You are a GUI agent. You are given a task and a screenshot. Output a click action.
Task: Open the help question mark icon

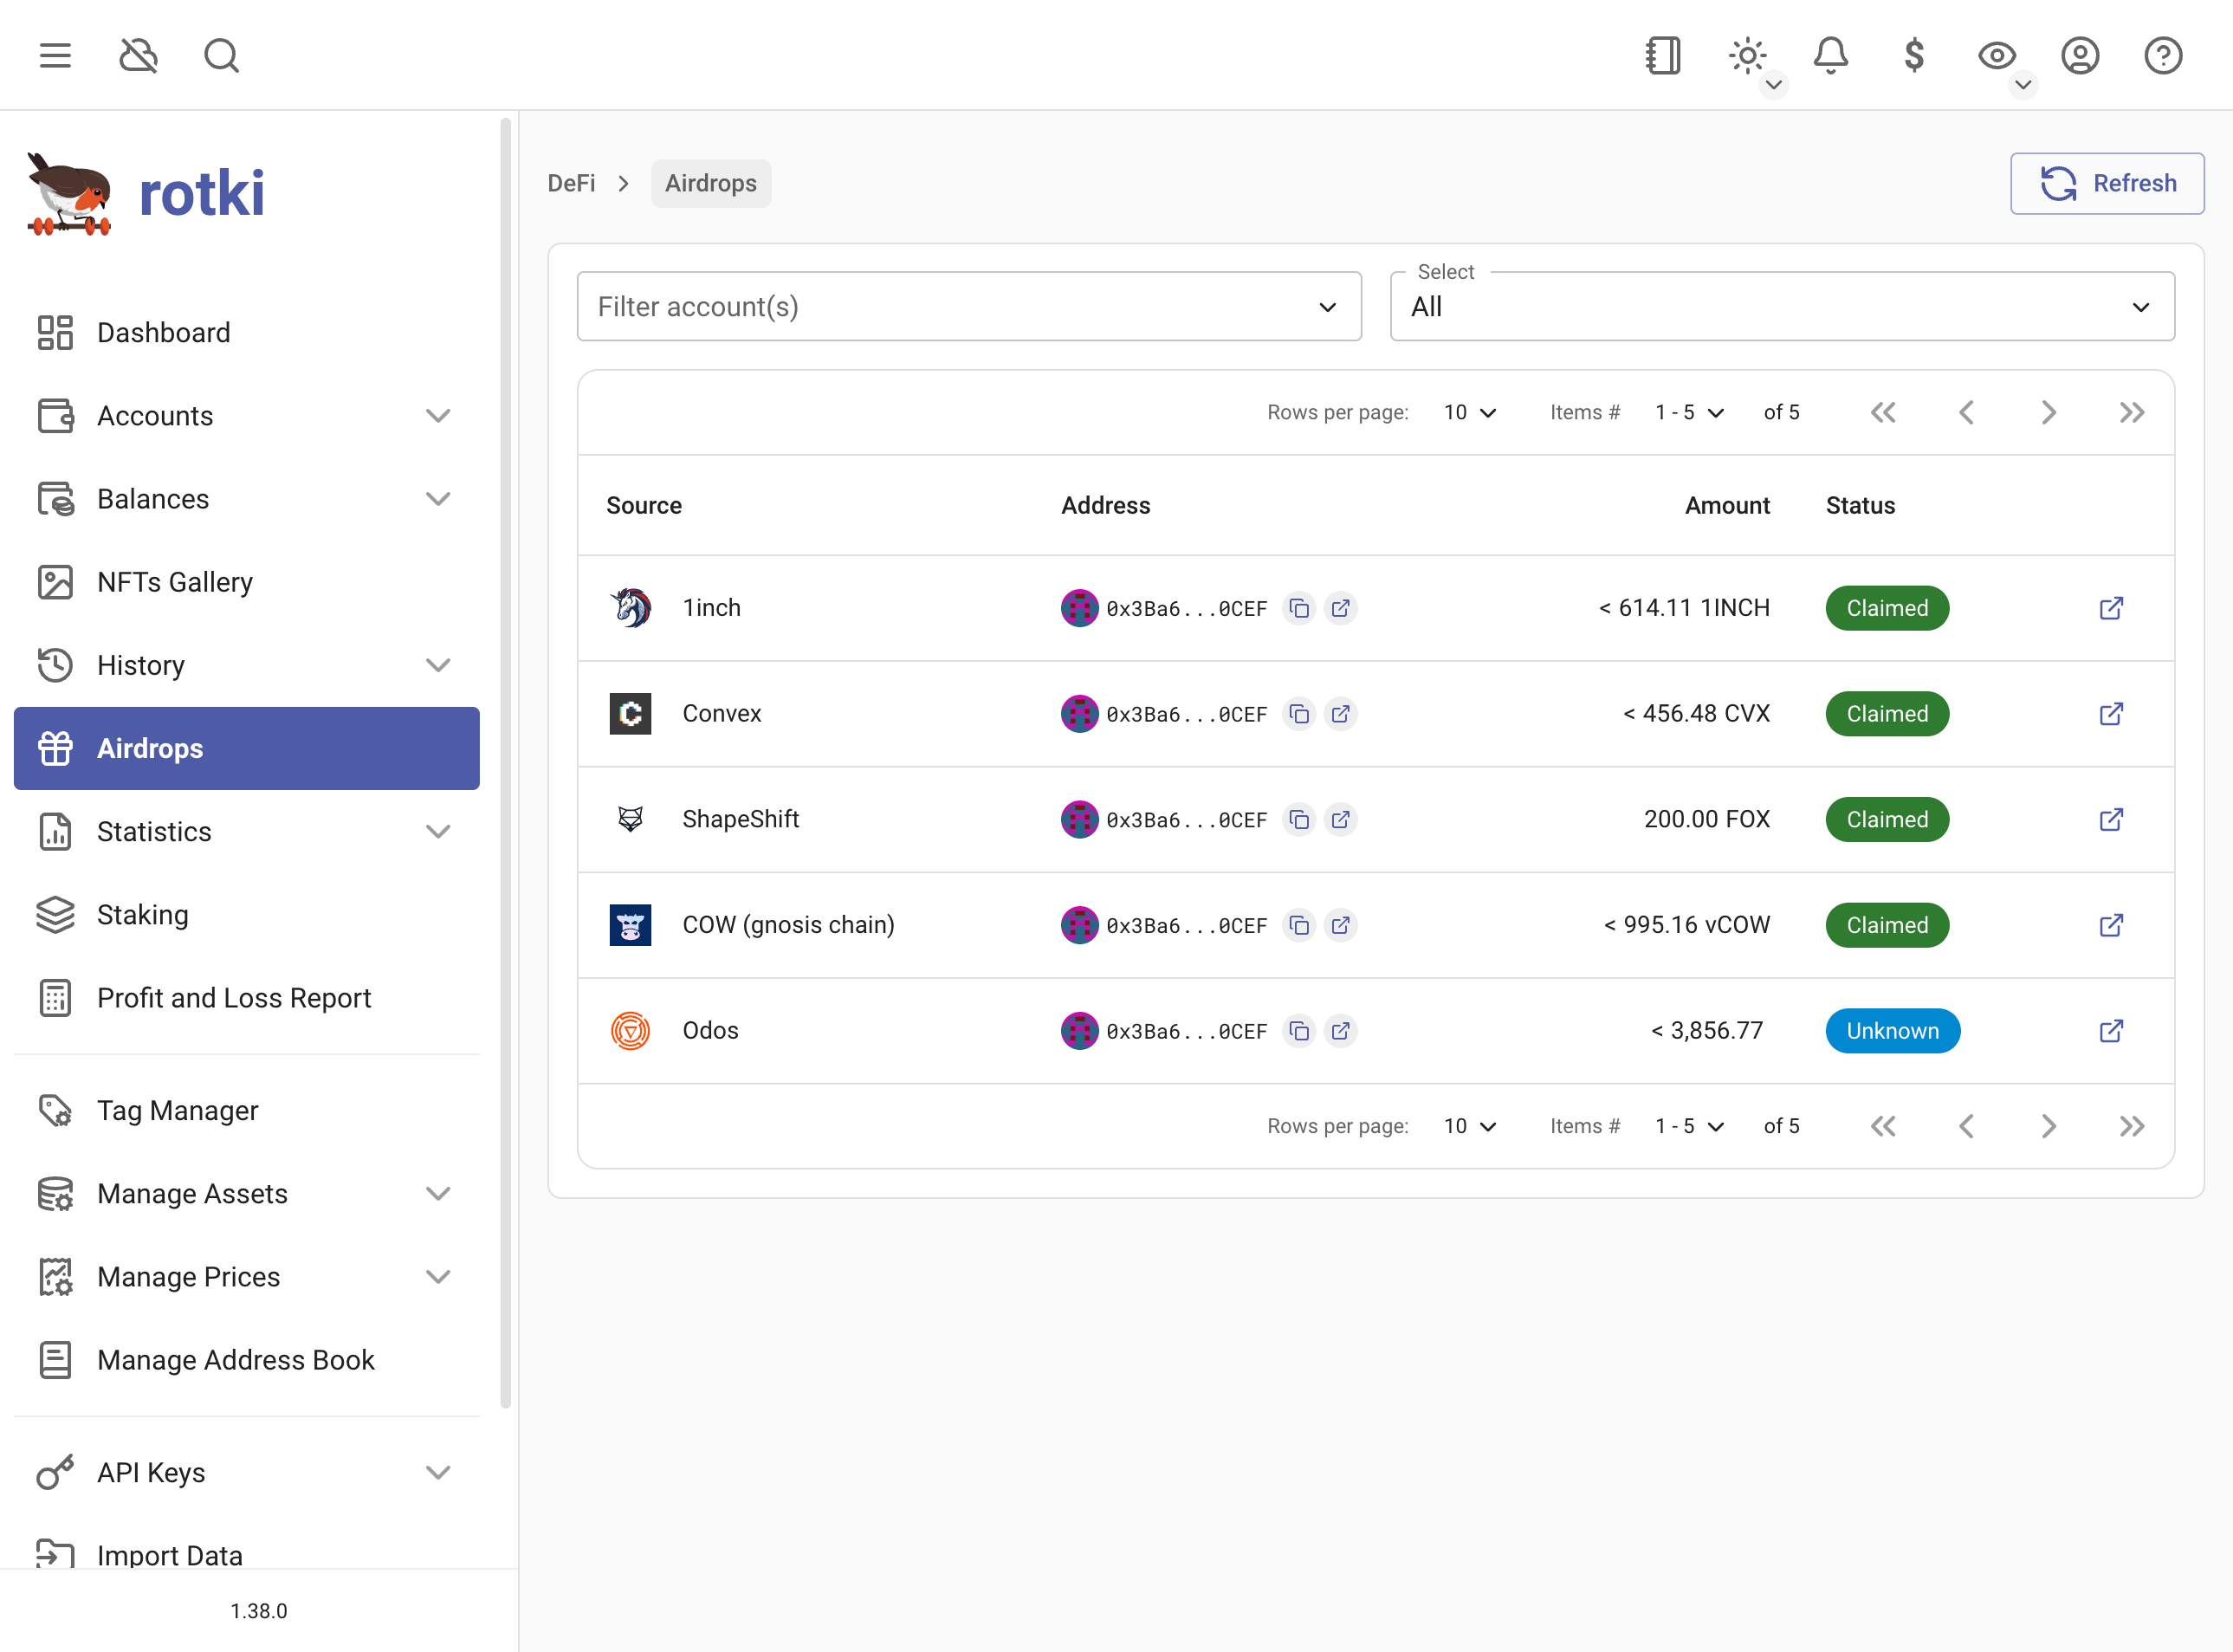(2162, 55)
